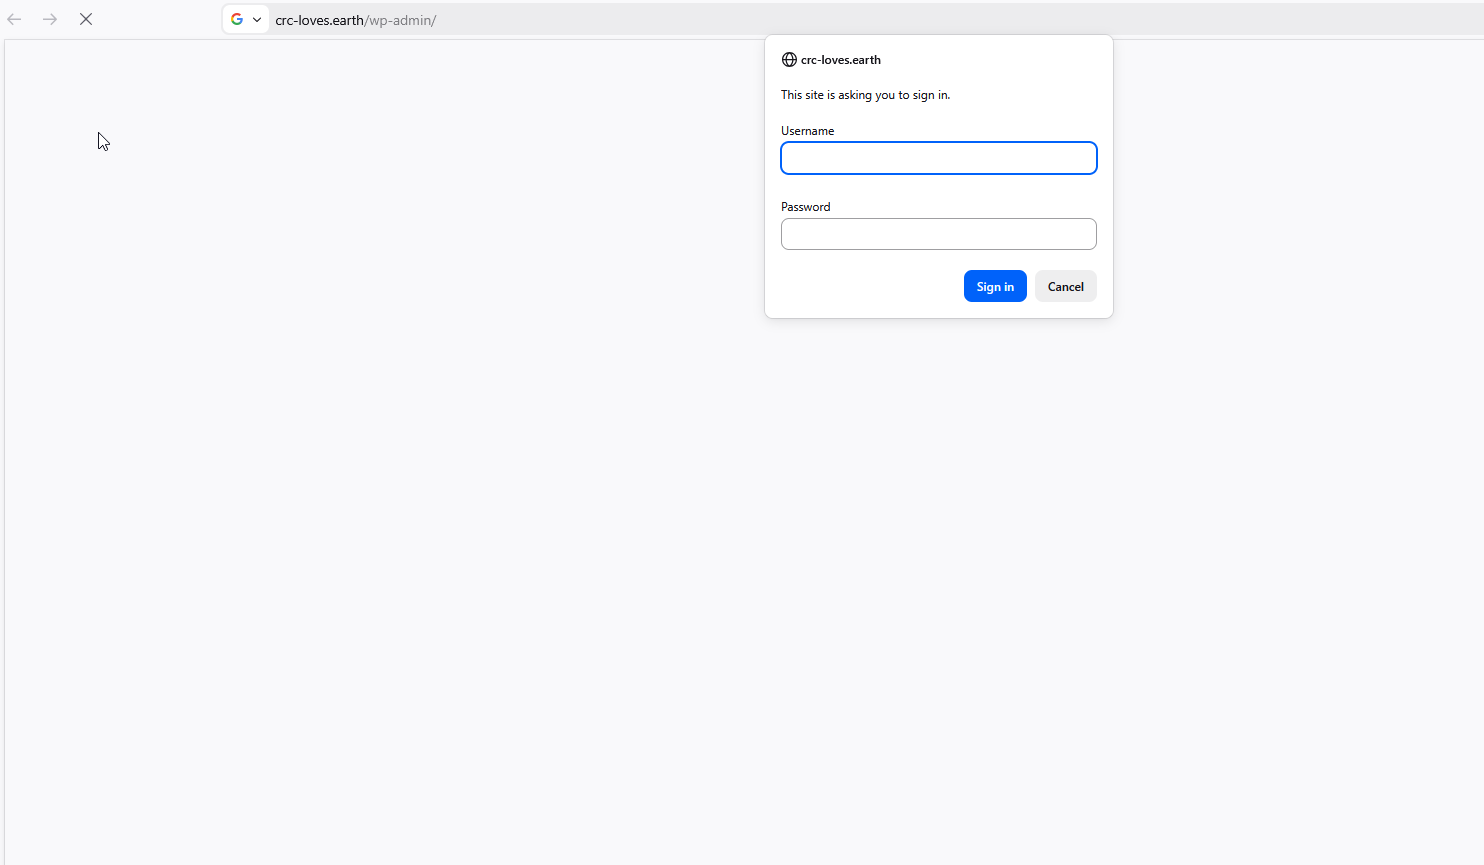The image size is (1484, 865).
Task: Click the crc-loves.earth domain in the address bar
Action: click(x=320, y=20)
